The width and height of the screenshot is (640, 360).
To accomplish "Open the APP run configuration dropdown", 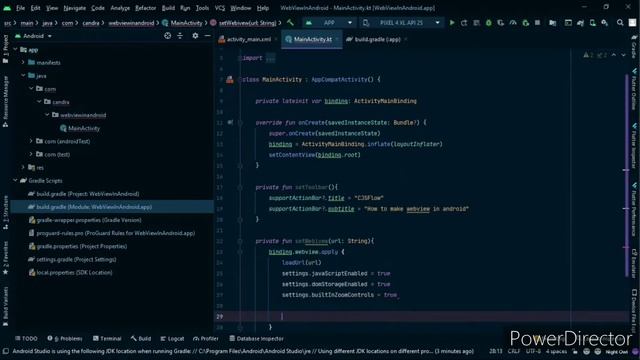I will pyautogui.click(x=329, y=23).
